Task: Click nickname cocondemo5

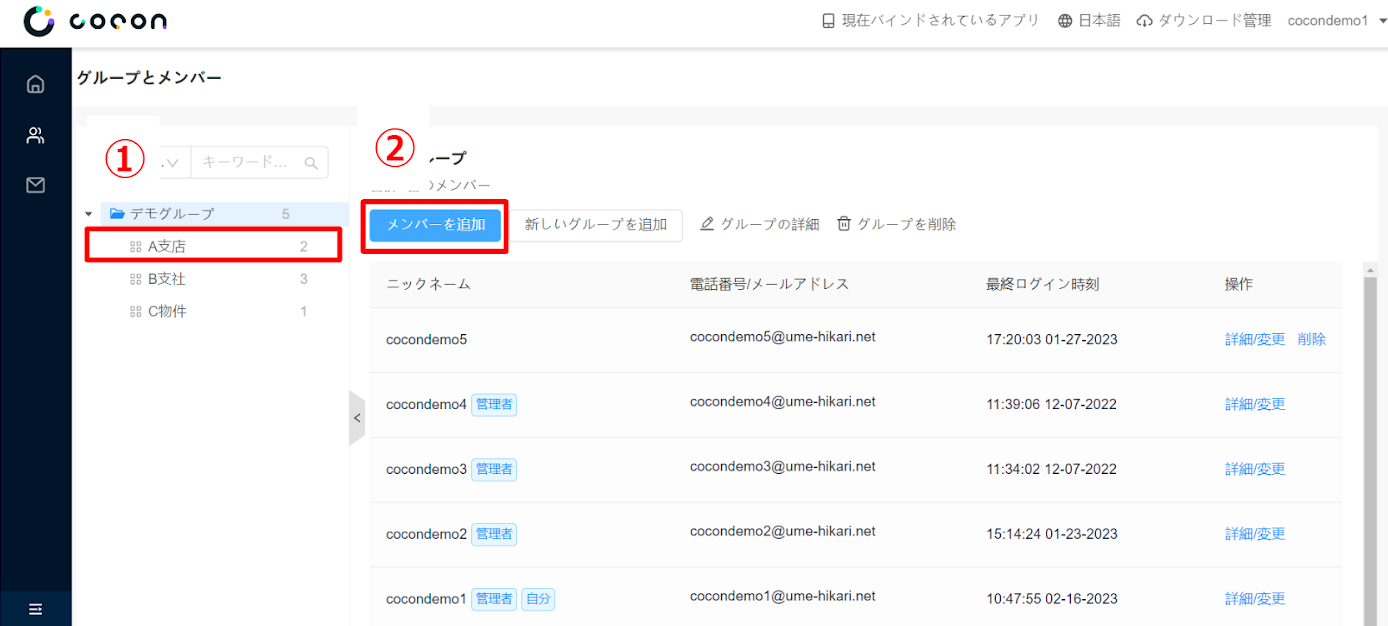Action: click(x=427, y=340)
